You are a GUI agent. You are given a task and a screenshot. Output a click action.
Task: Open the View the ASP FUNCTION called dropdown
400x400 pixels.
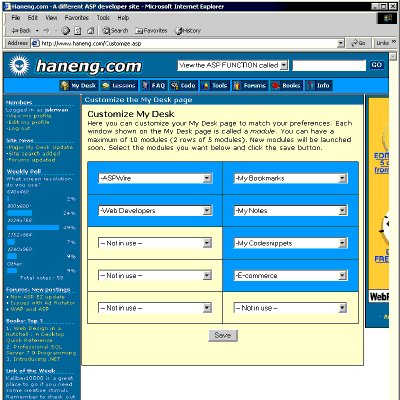(x=233, y=65)
